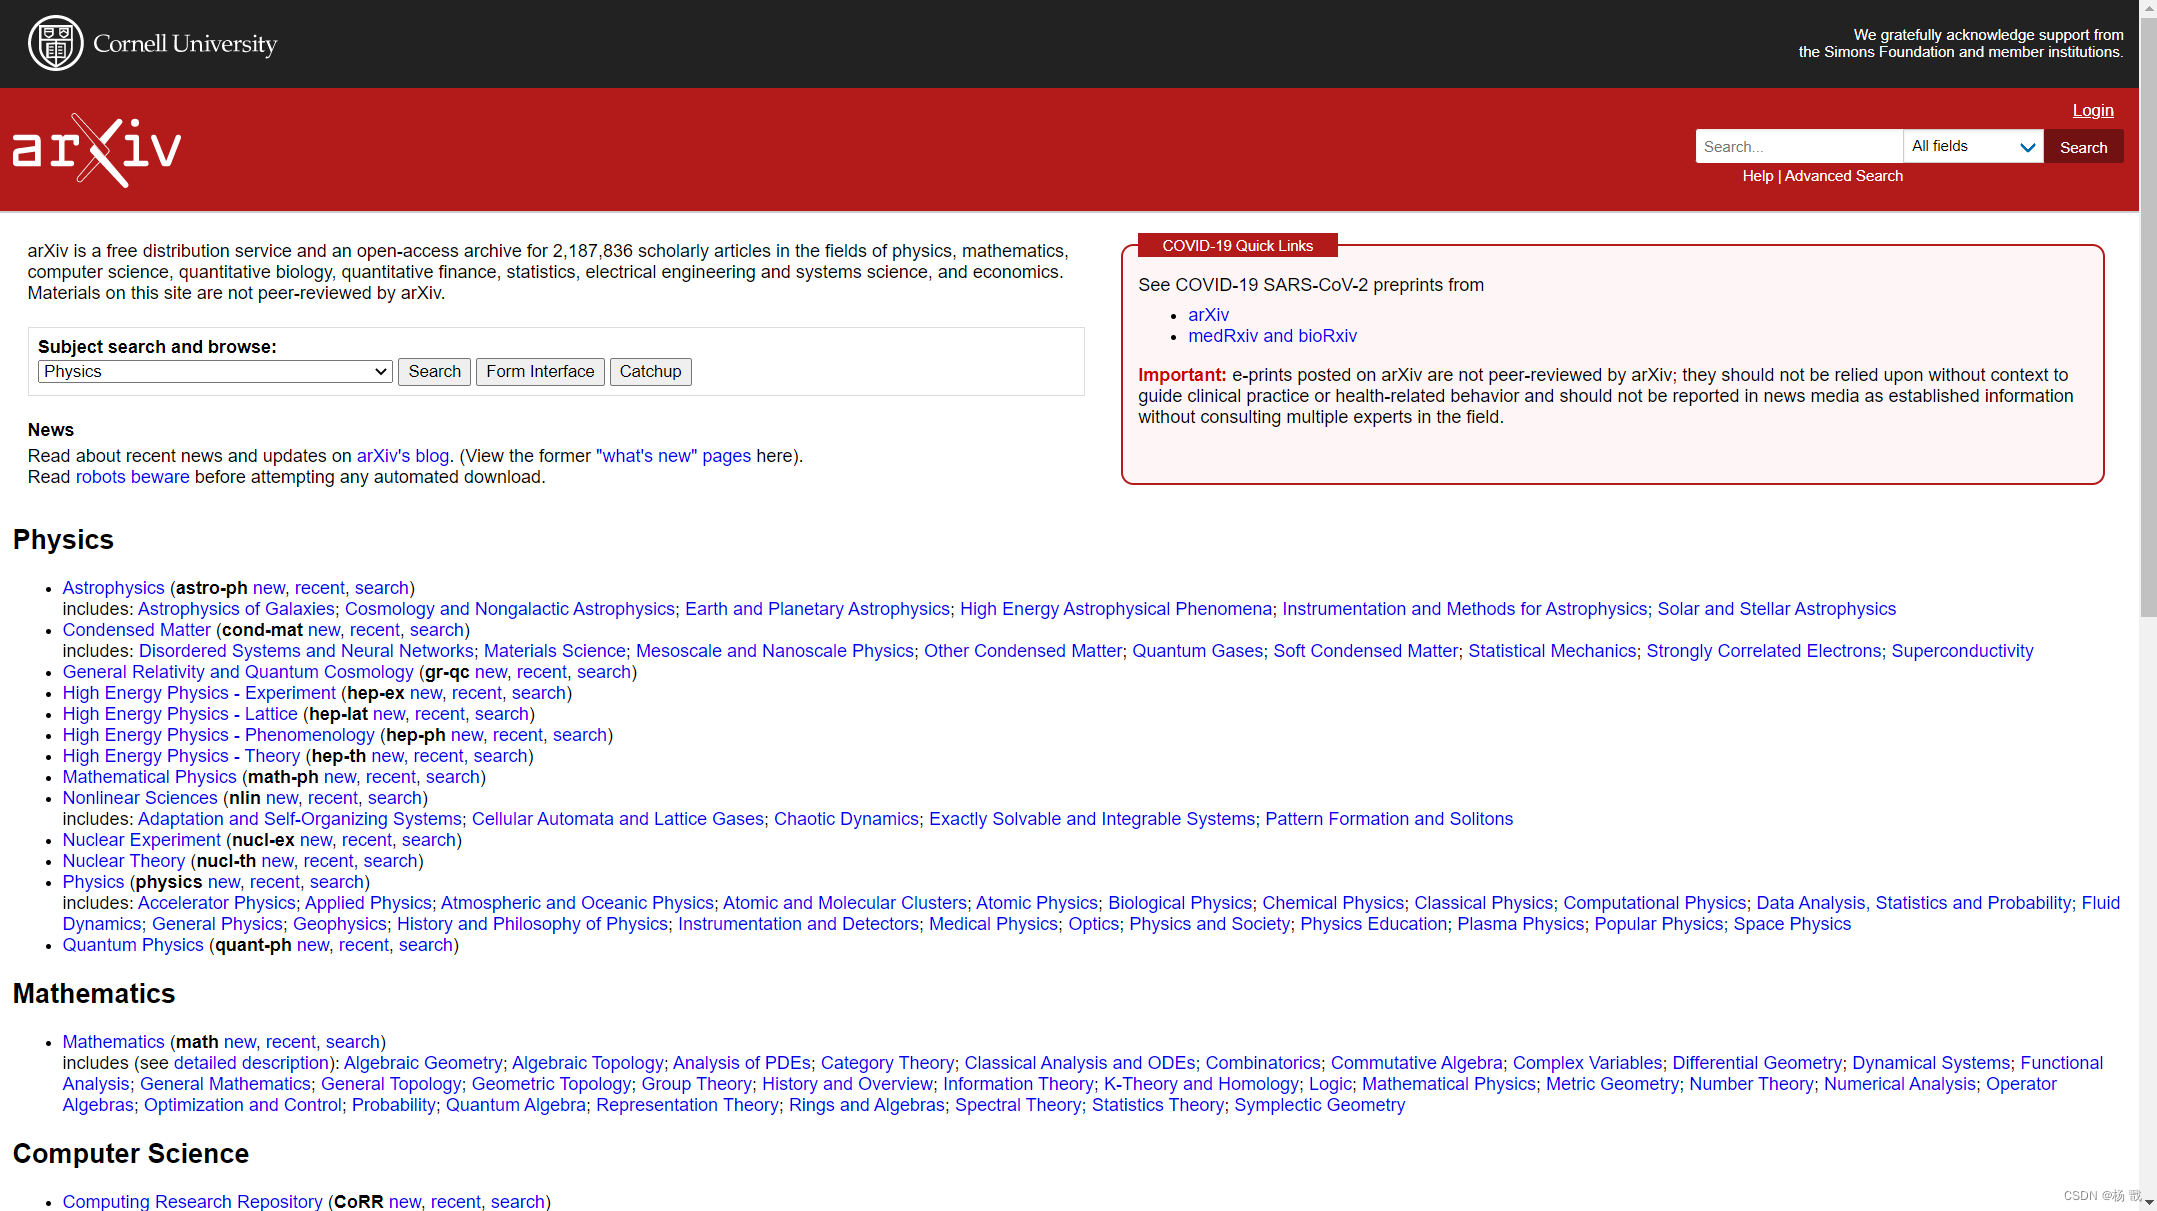The image size is (2157, 1211).
Task: Click the Cornell University seal logo
Action: tap(55, 43)
